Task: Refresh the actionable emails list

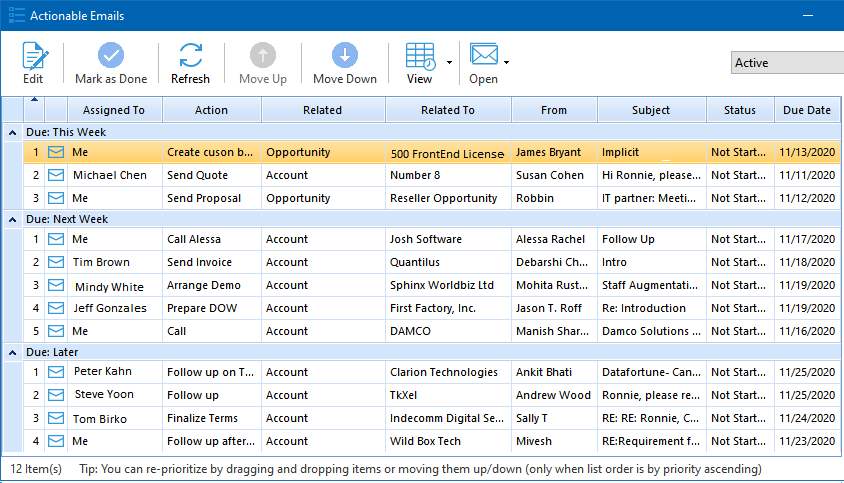Action: coord(190,56)
